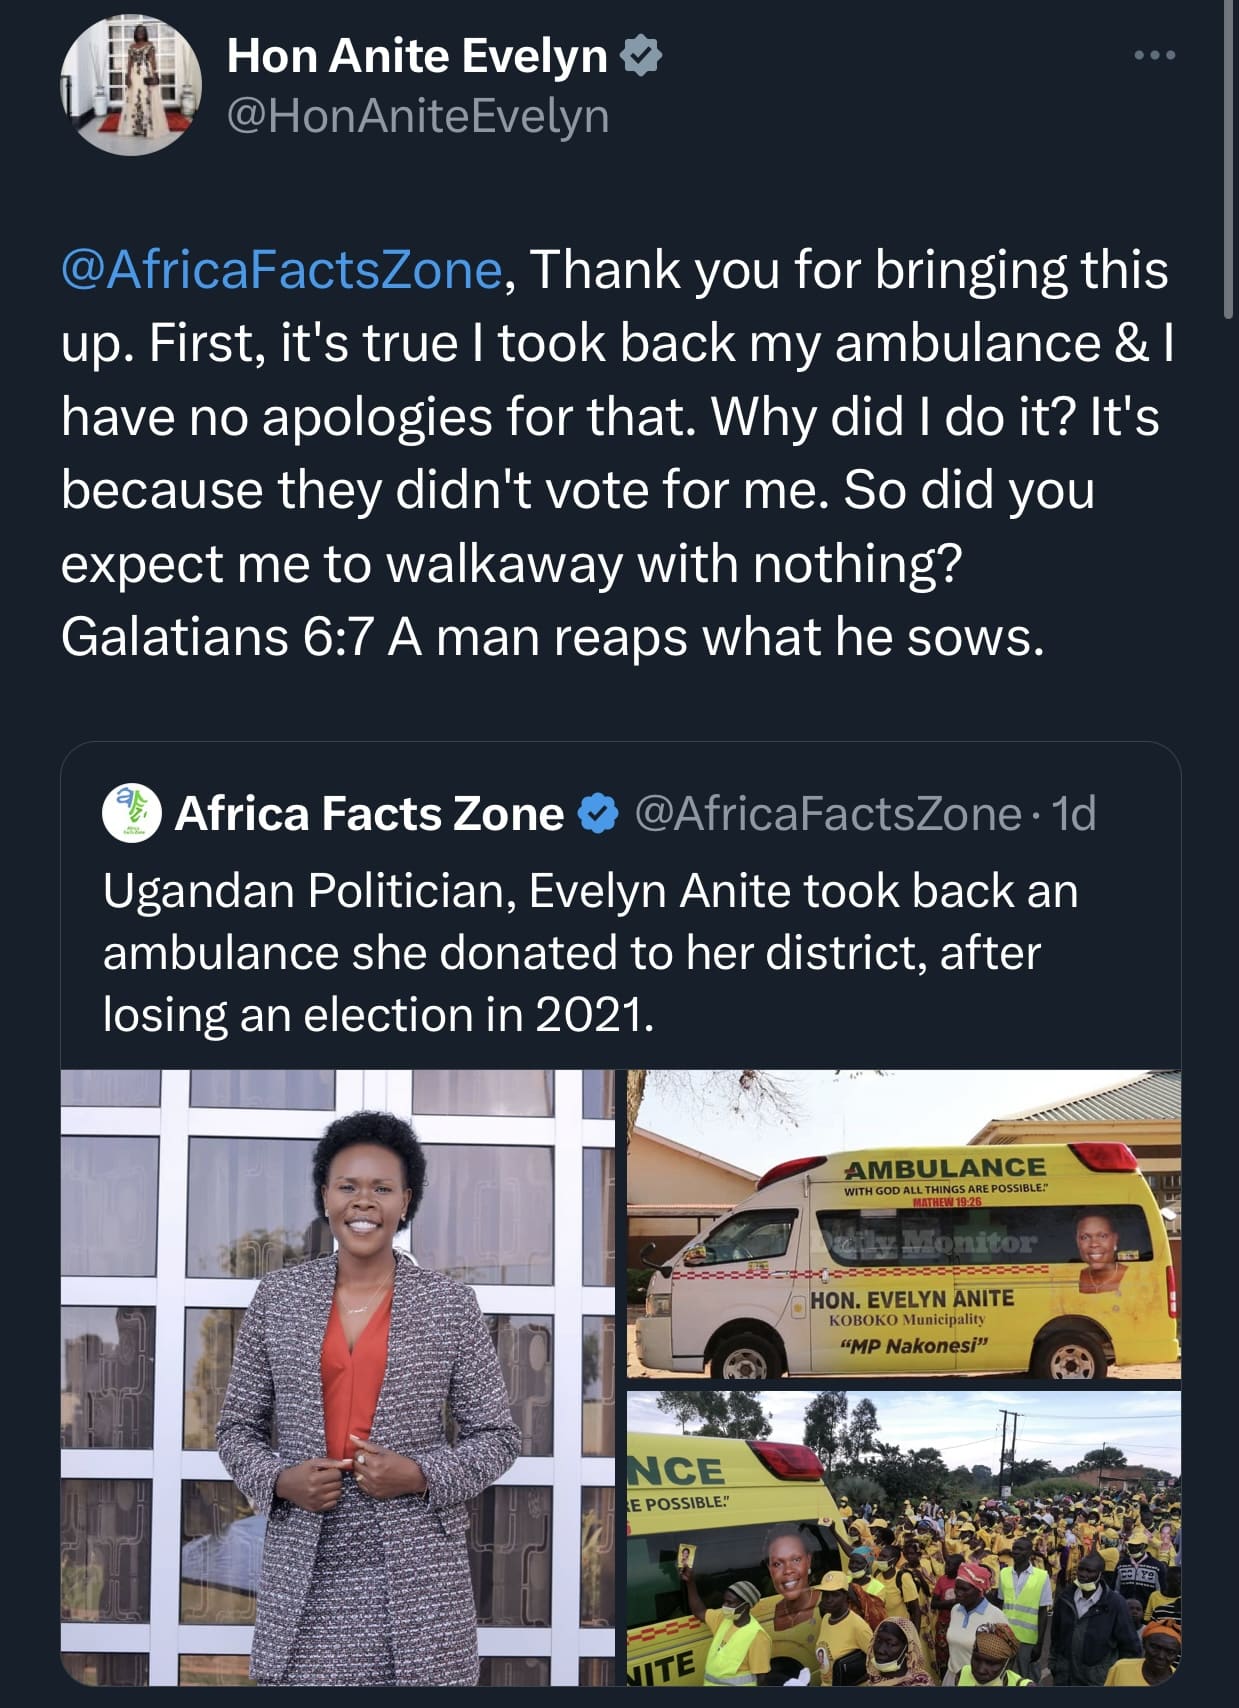1239x1708 pixels.
Task: Click the verified badge beside Hon Anite Evelyn
Action: (x=641, y=56)
